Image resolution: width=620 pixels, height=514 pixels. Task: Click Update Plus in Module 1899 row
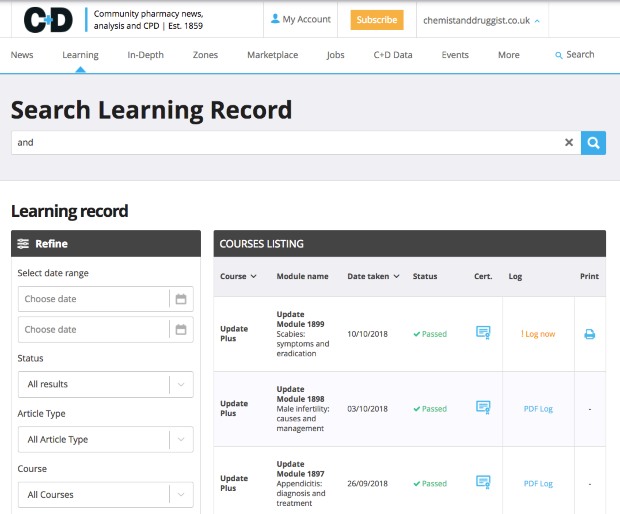tap(234, 334)
